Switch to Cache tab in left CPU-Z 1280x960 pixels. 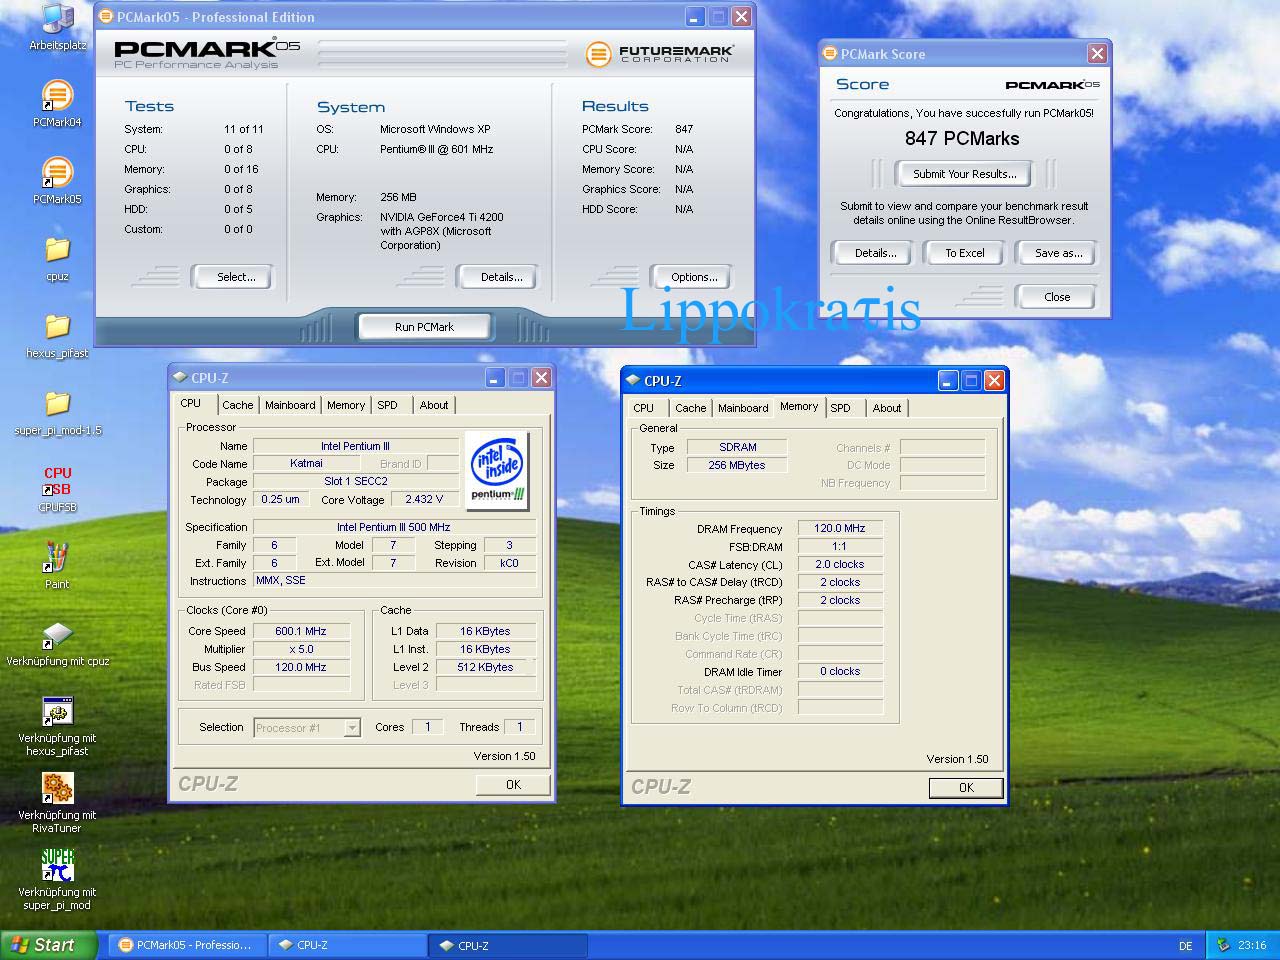pyautogui.click(x=237, y=405)
